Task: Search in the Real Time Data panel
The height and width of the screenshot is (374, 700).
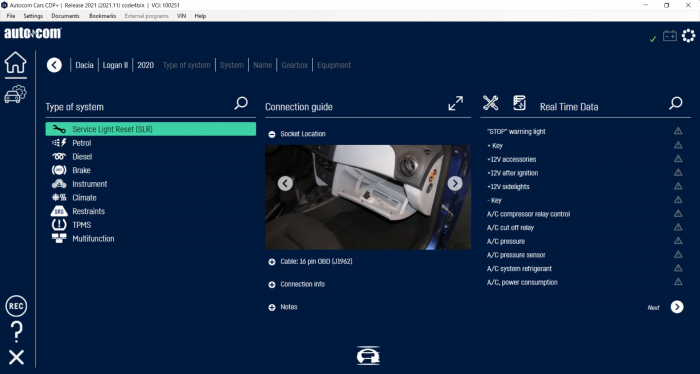Action: click(676, 104)
